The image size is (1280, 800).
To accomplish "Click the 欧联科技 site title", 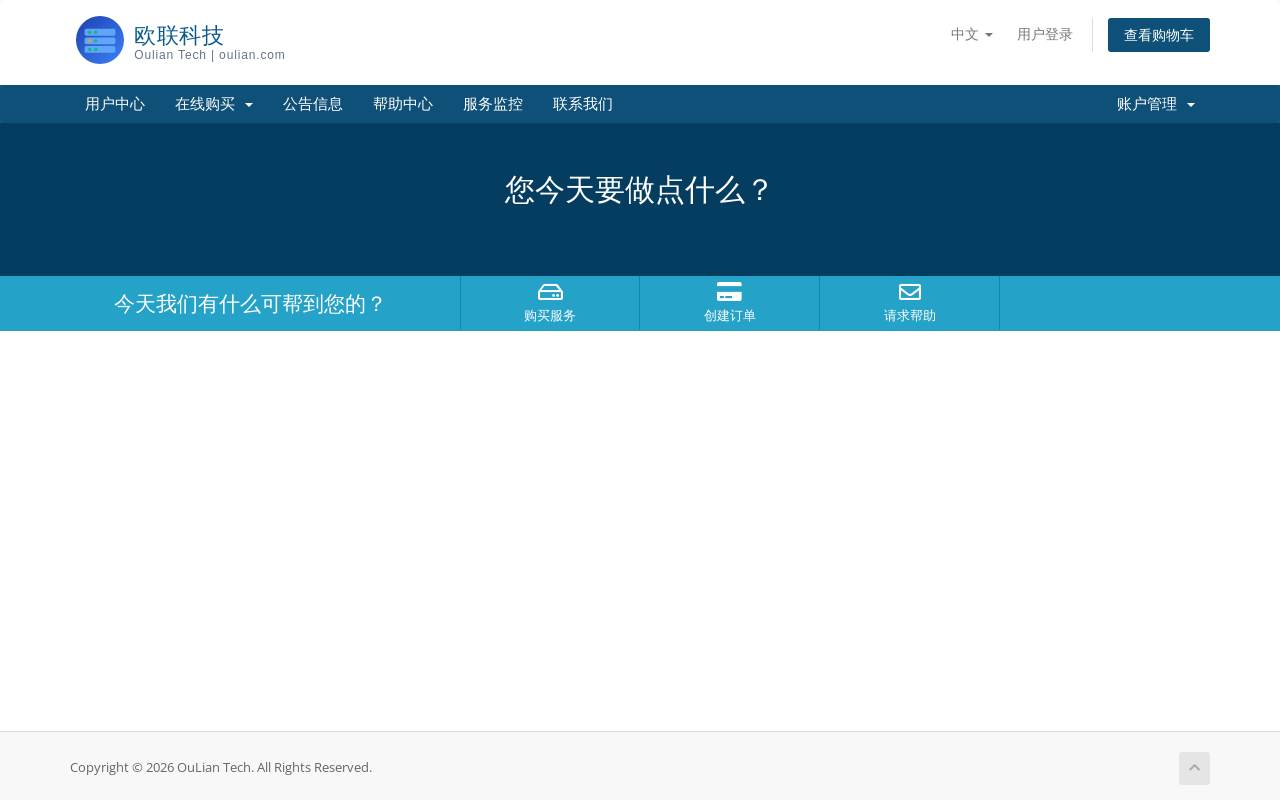I will (179, 35).
